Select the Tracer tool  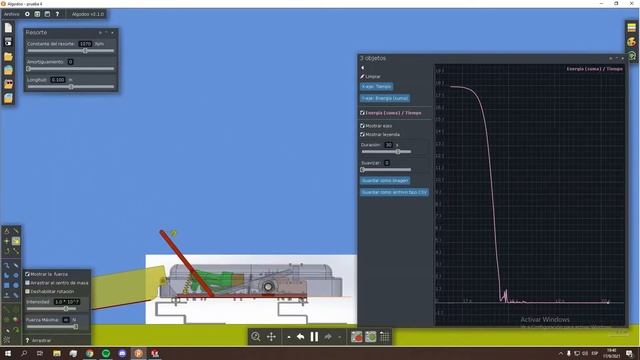tap(16, 329)
